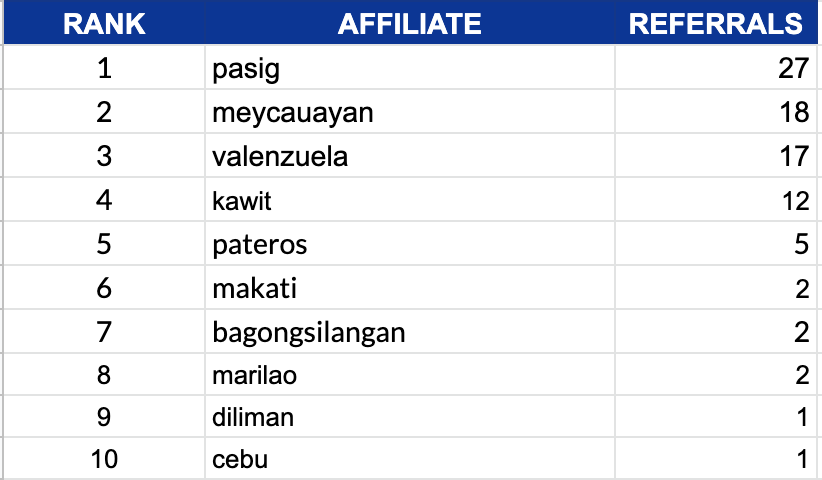This screenshot has width=822, height=480.
Task: Click the REFERRALS column header
Action: point(716,24)
